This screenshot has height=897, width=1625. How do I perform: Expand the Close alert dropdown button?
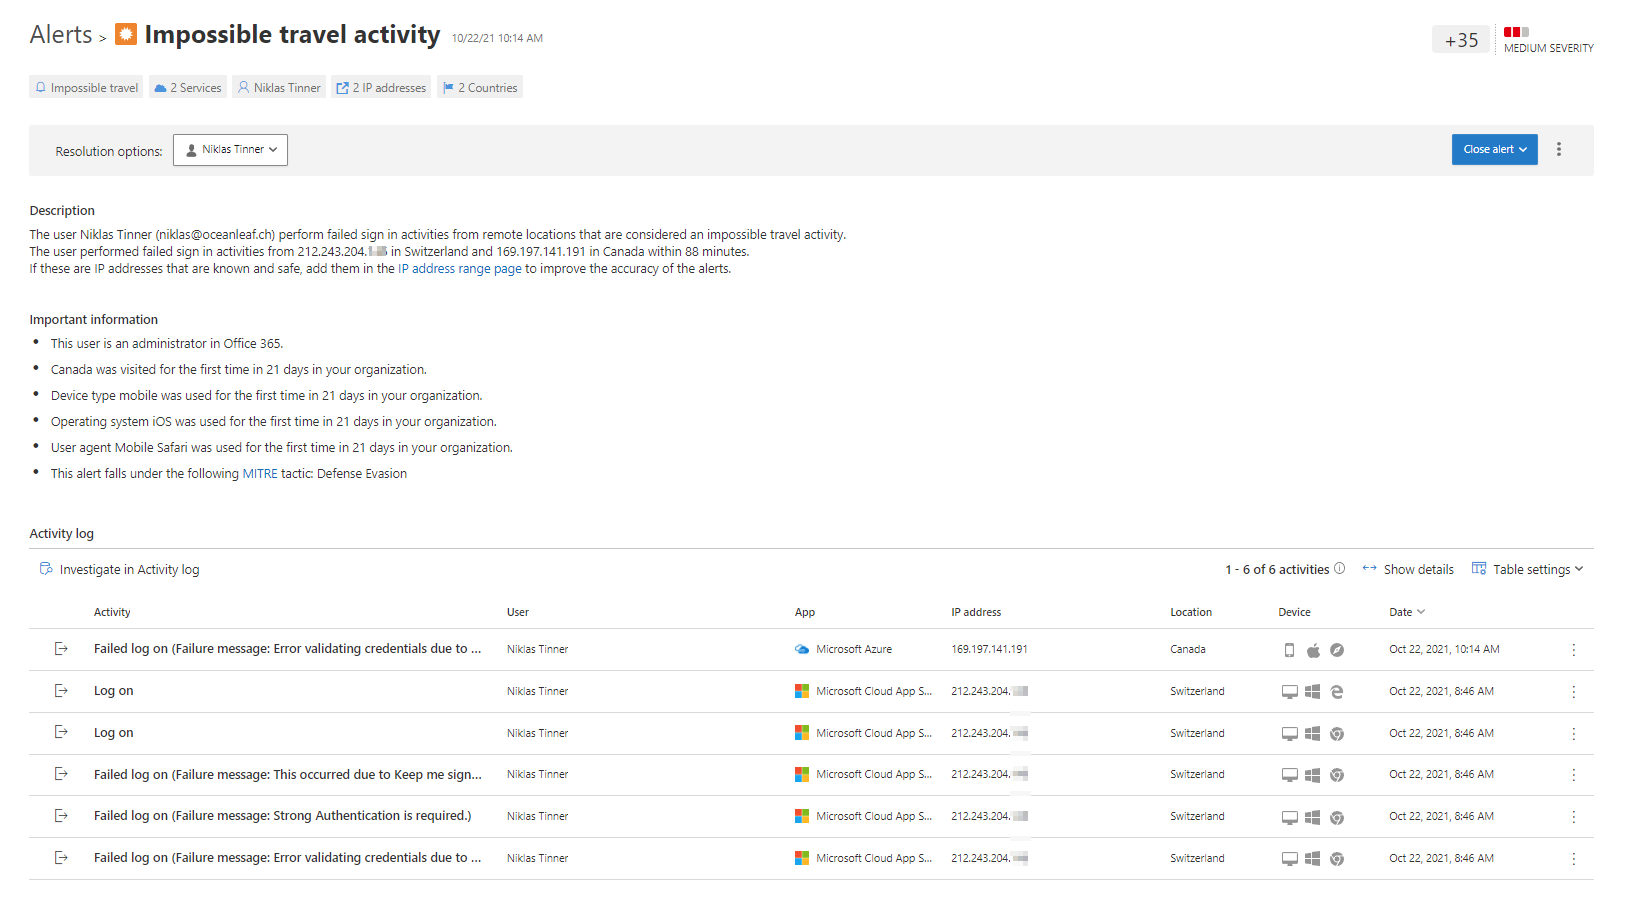pos(1494,150)
